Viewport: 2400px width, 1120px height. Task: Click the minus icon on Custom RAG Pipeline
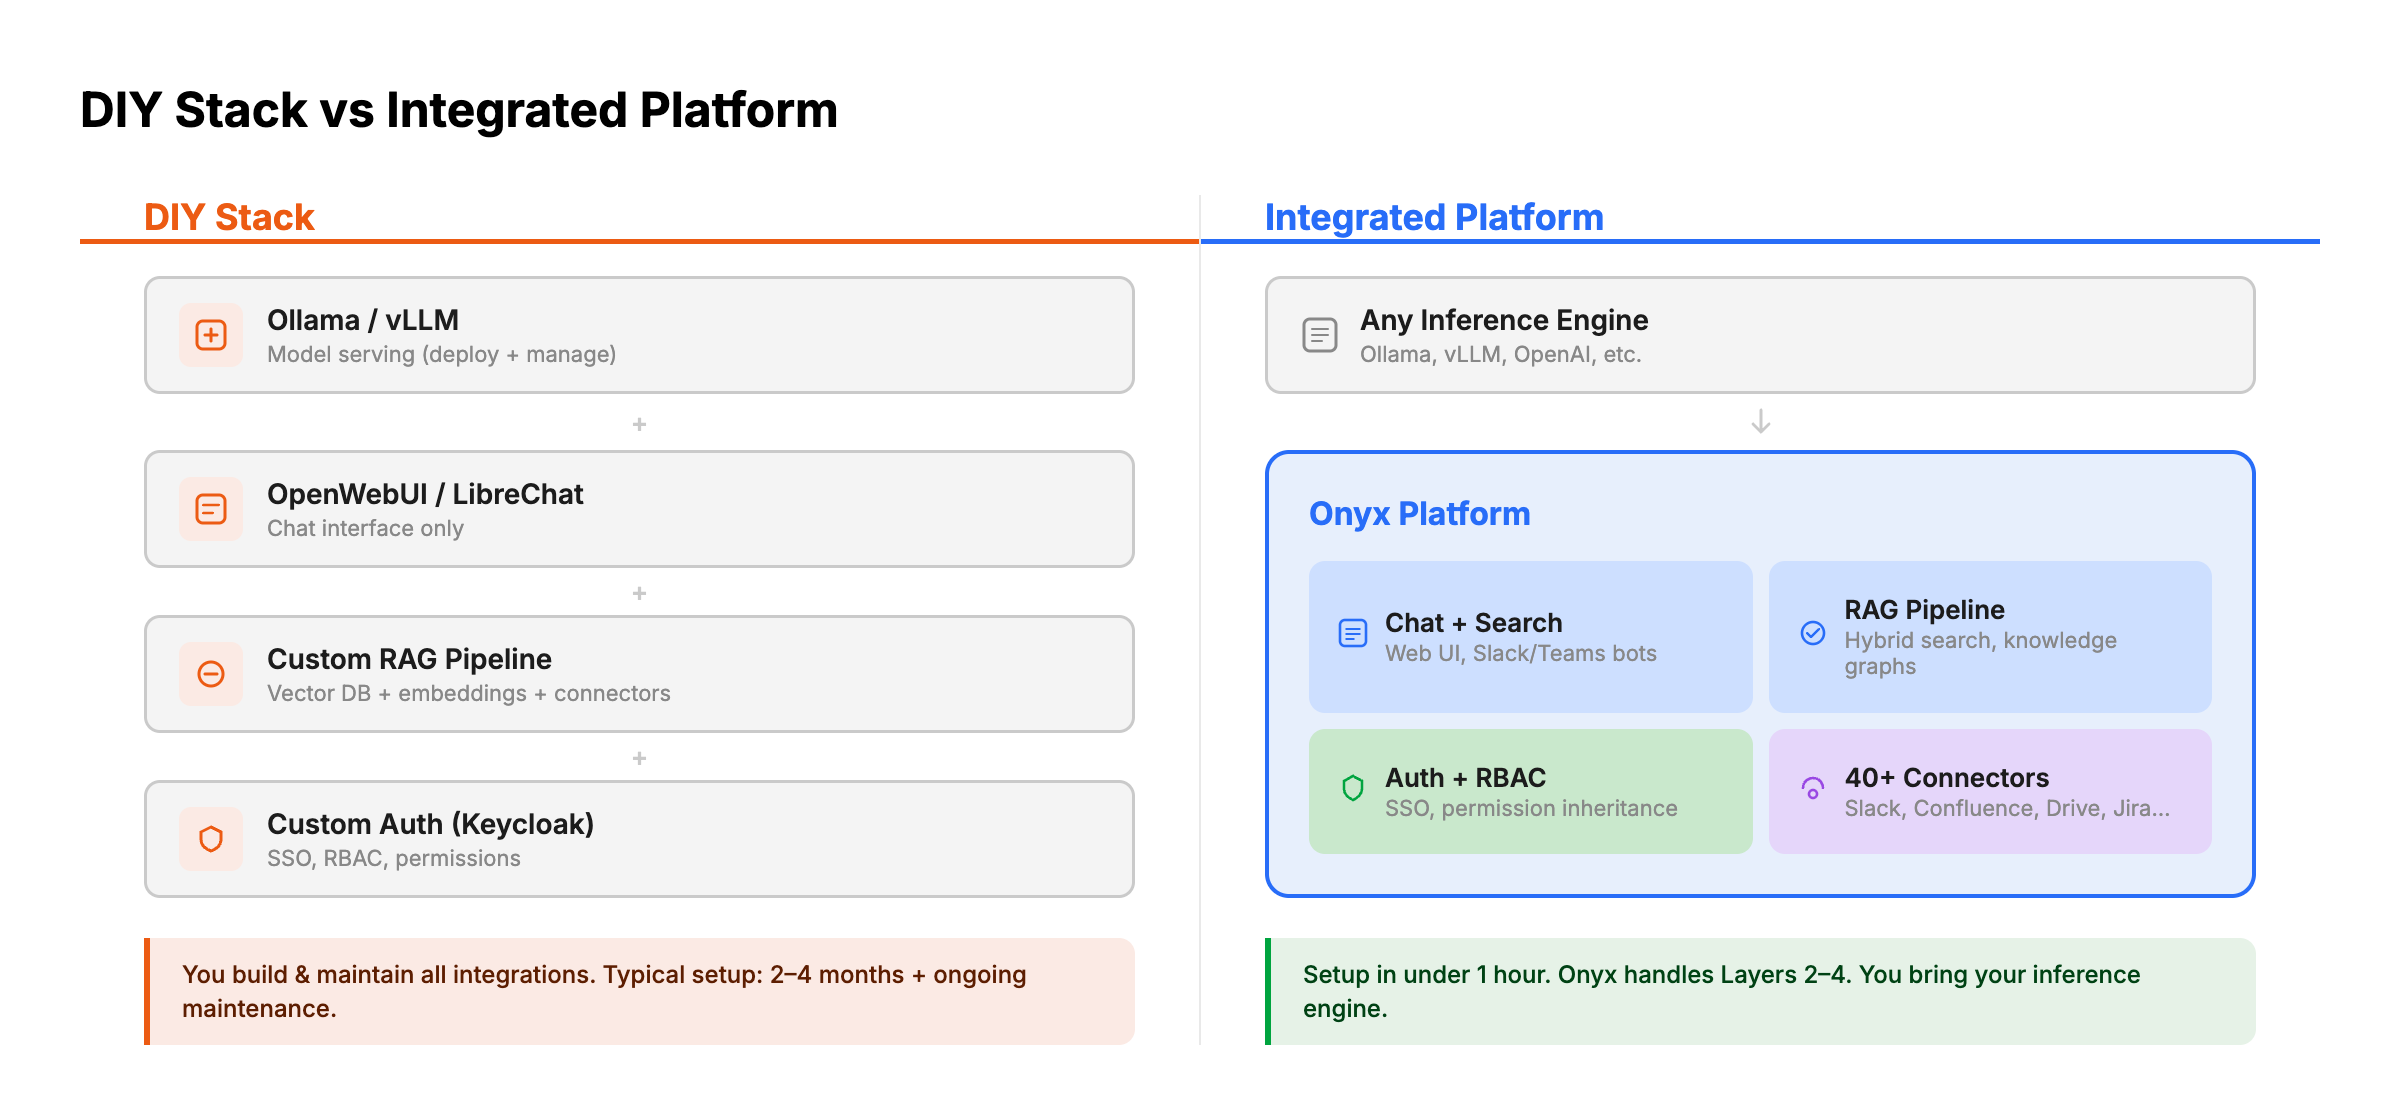pos(211,674)
